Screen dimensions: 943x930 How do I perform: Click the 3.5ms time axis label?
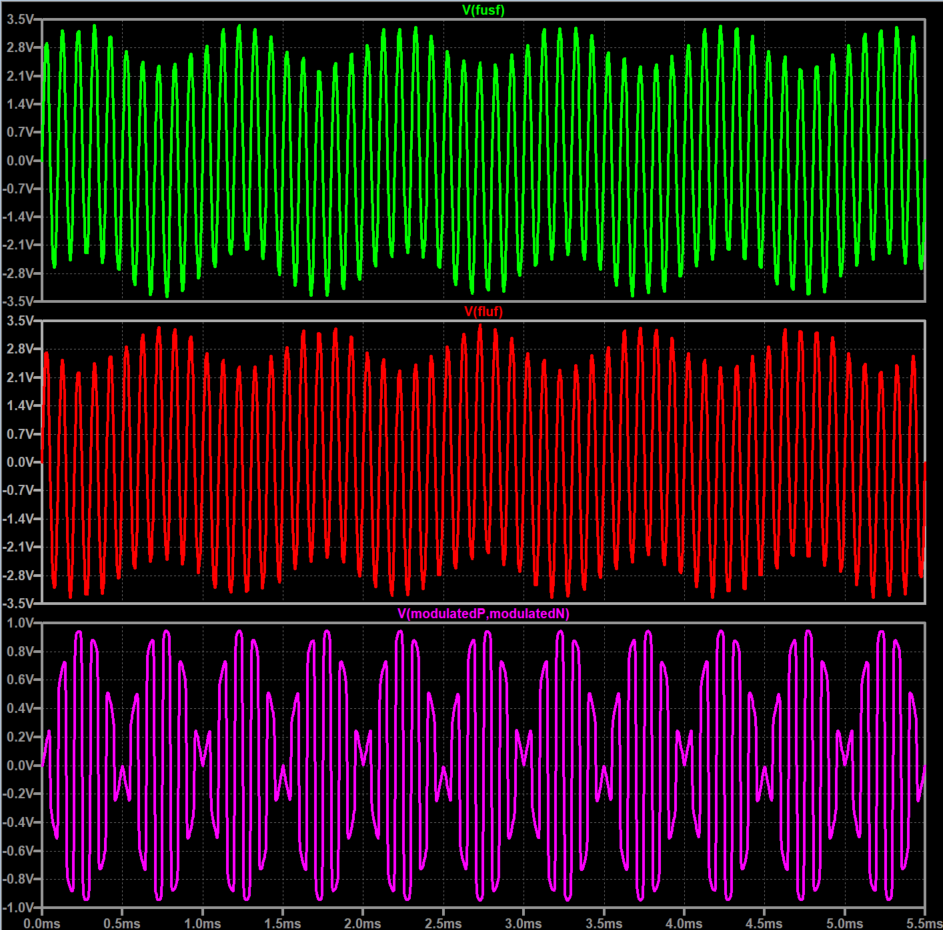603,923
